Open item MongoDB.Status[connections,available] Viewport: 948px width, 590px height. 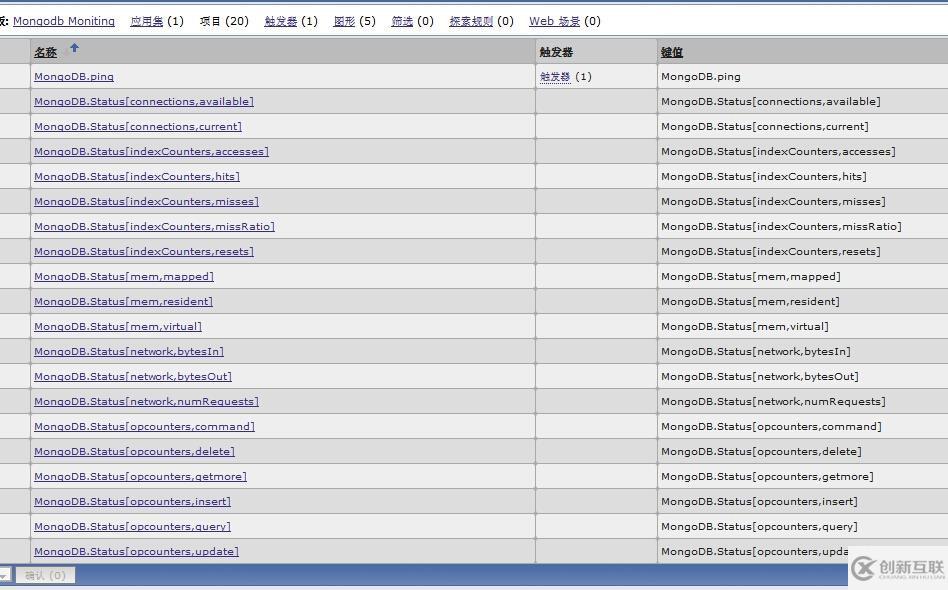pos(144,102)
